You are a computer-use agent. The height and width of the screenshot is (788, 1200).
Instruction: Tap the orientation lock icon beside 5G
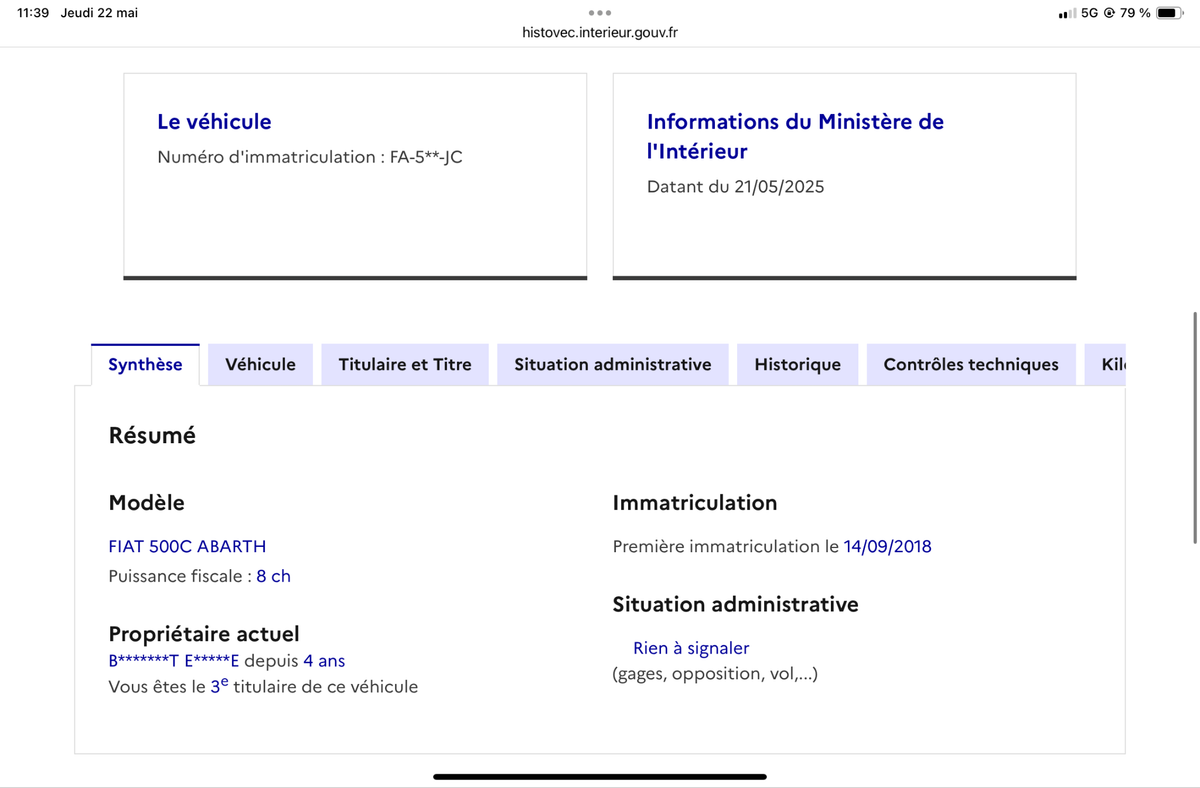1109,13
